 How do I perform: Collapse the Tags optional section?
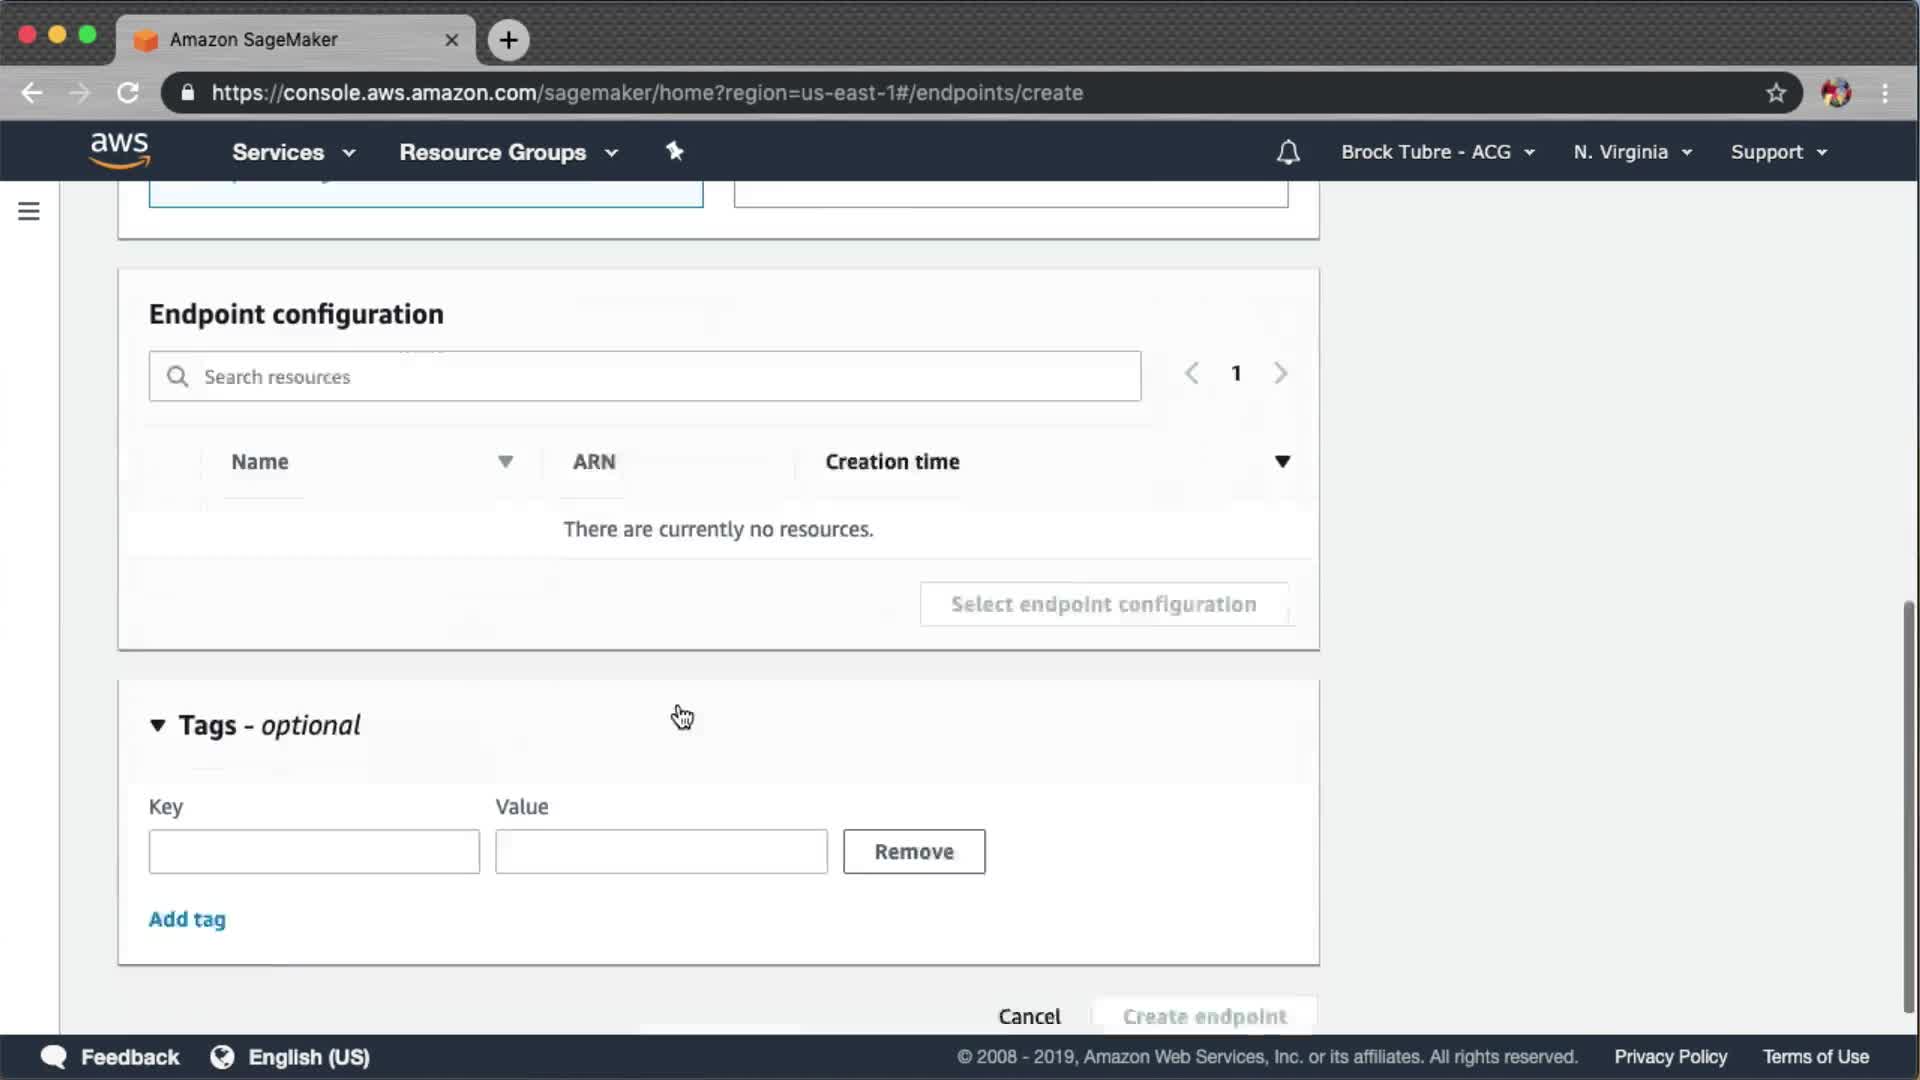click(x=157, y=725)
